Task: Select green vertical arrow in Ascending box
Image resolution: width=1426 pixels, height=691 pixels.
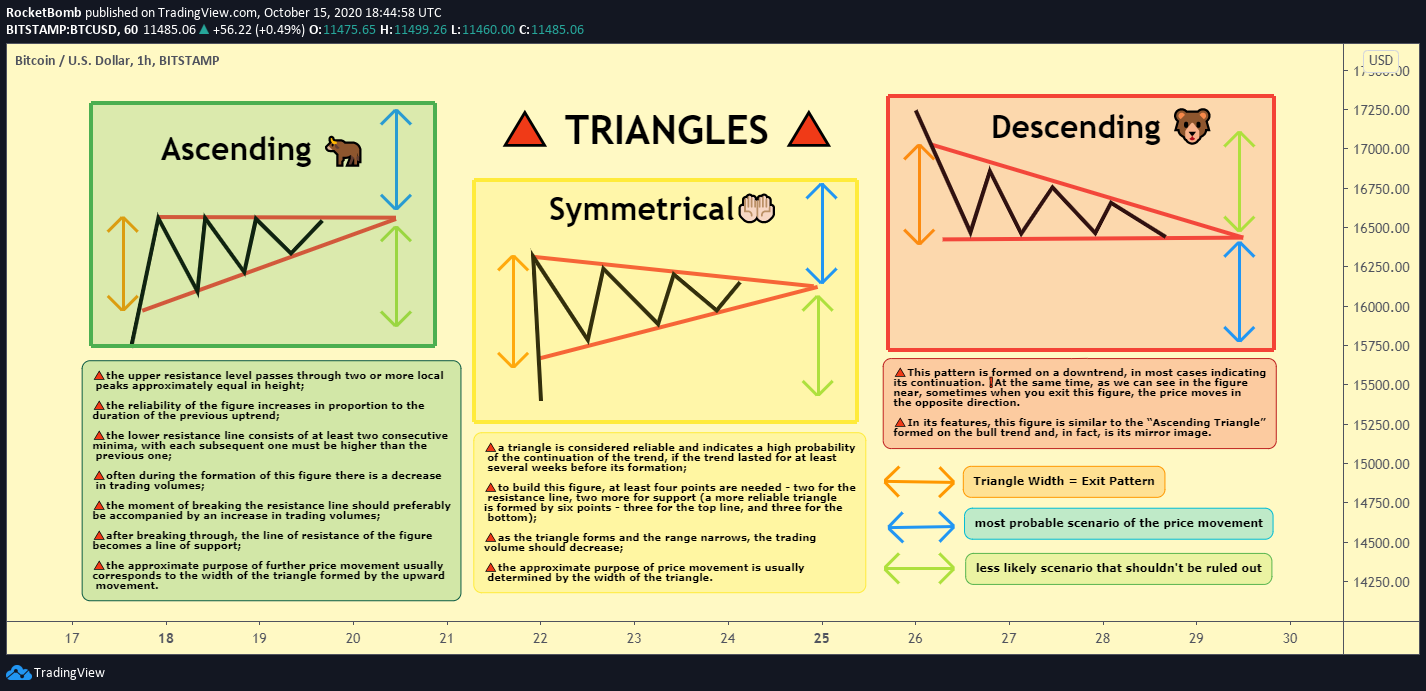Action: pyautogui.click(x=396, y=276)
